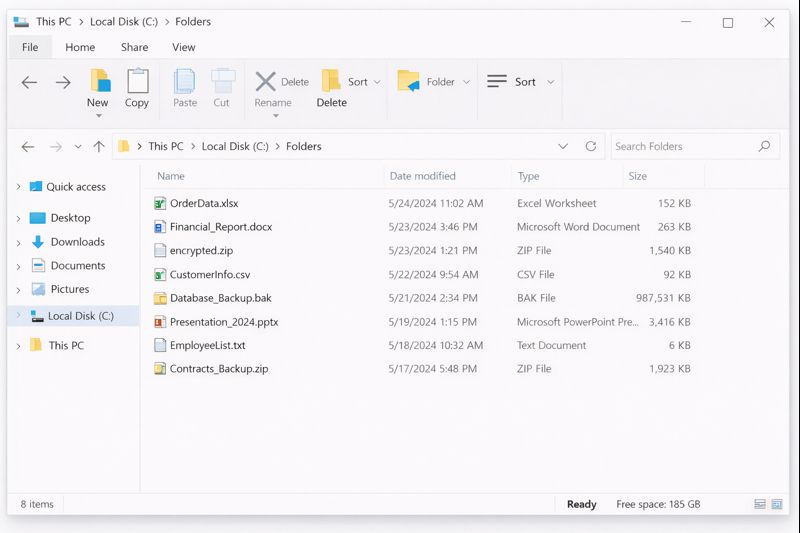Image resolution: width=800 pixels, height=533 pixels.
Task: Open the Share ribbon tab
Action: click(x=134, y=47)
